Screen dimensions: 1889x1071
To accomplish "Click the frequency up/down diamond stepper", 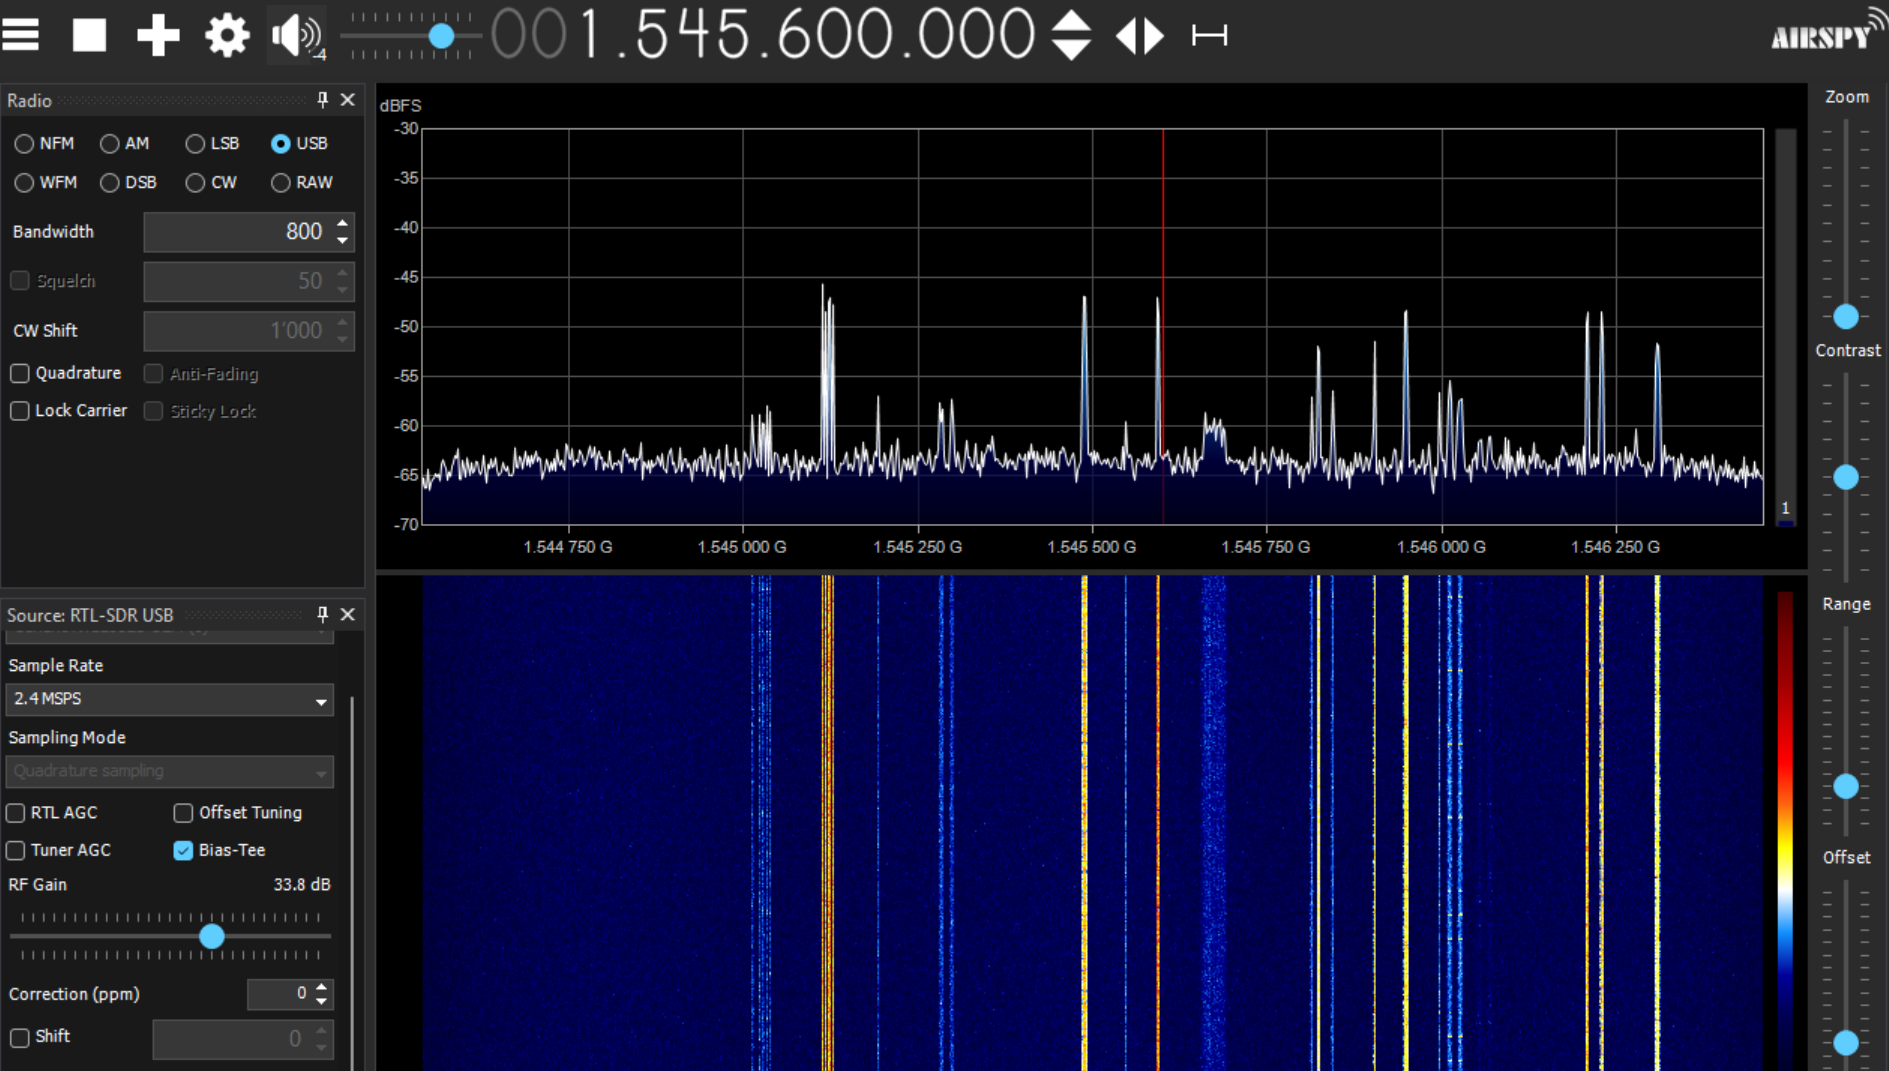I will [1071, 34].
